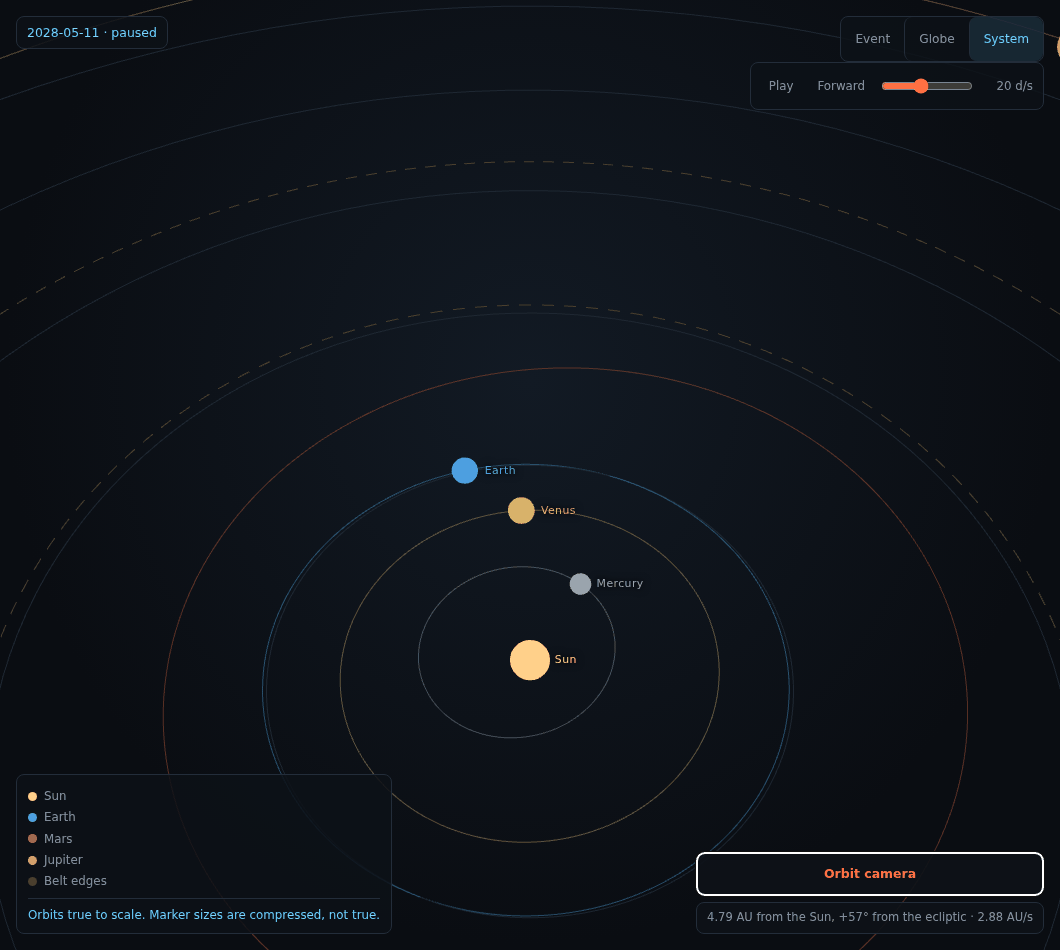The height and width of the screenshot is (950, 1060).
Task: Click the 'Sun' label beside the star
Action: [x=565, y=659]
